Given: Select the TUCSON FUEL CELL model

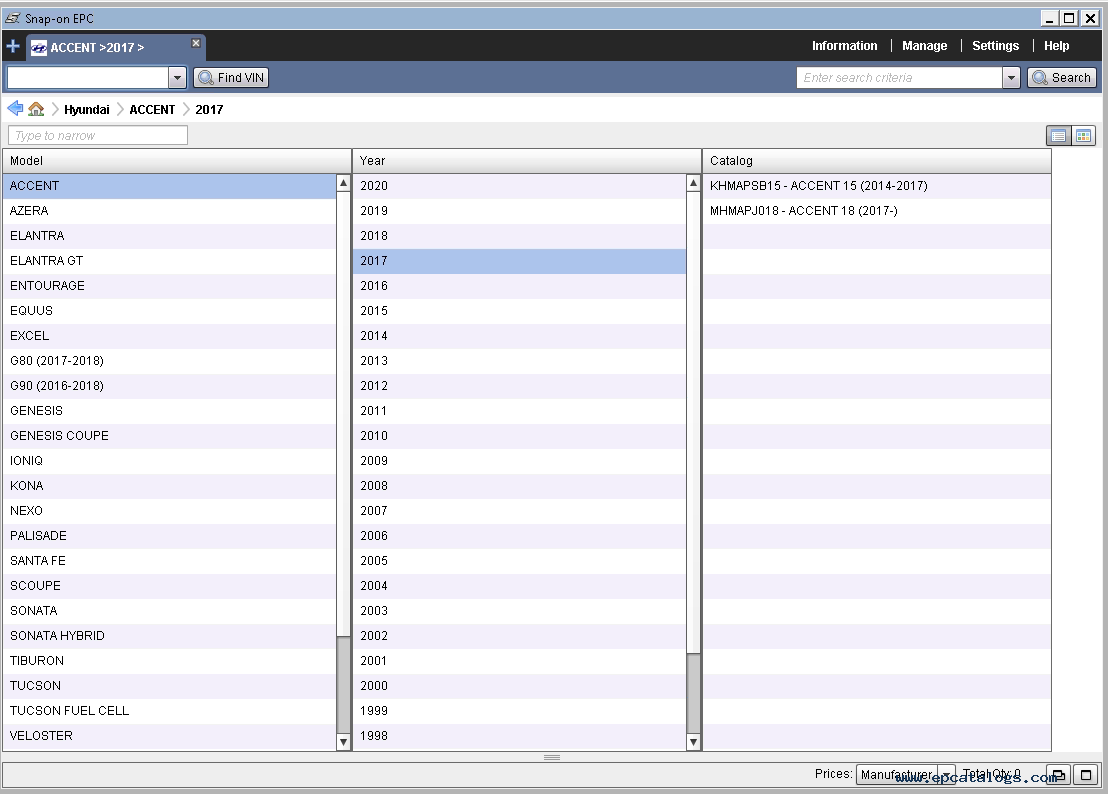Looking at the screenshot, I should (x=170, y=711).
